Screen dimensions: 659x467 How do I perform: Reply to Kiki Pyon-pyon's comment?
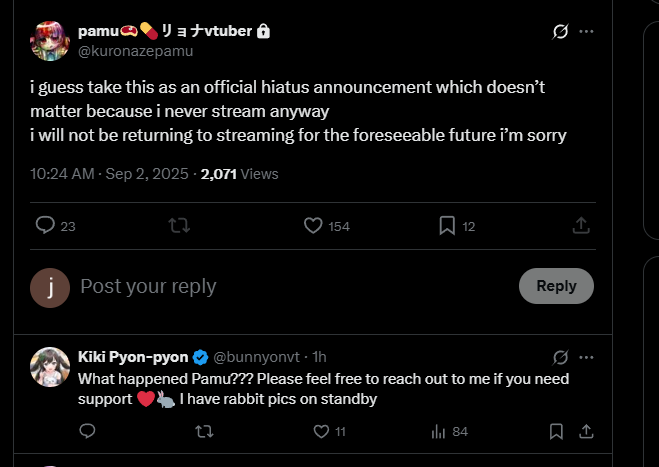pos(87,432)
